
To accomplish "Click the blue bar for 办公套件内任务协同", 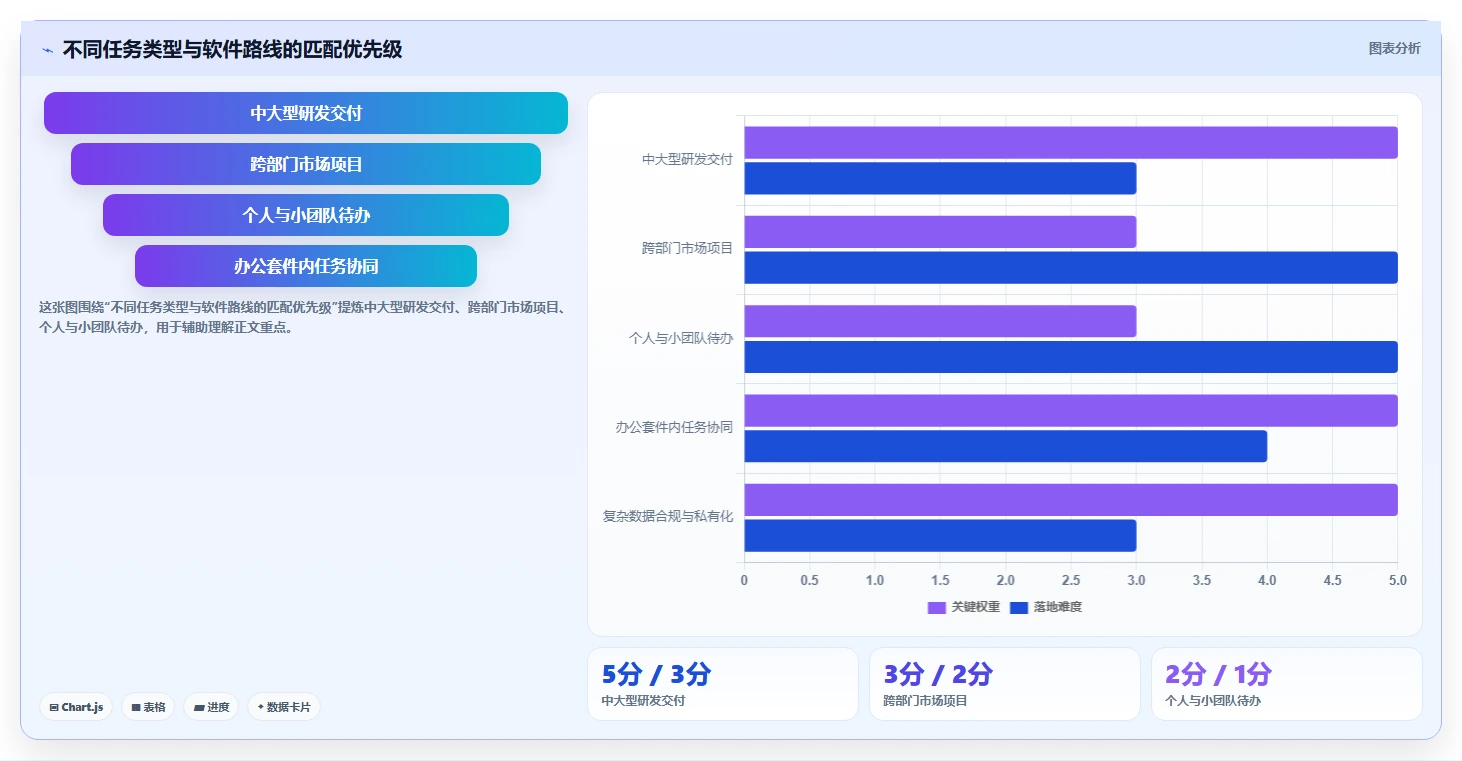I will (1005, 446).
